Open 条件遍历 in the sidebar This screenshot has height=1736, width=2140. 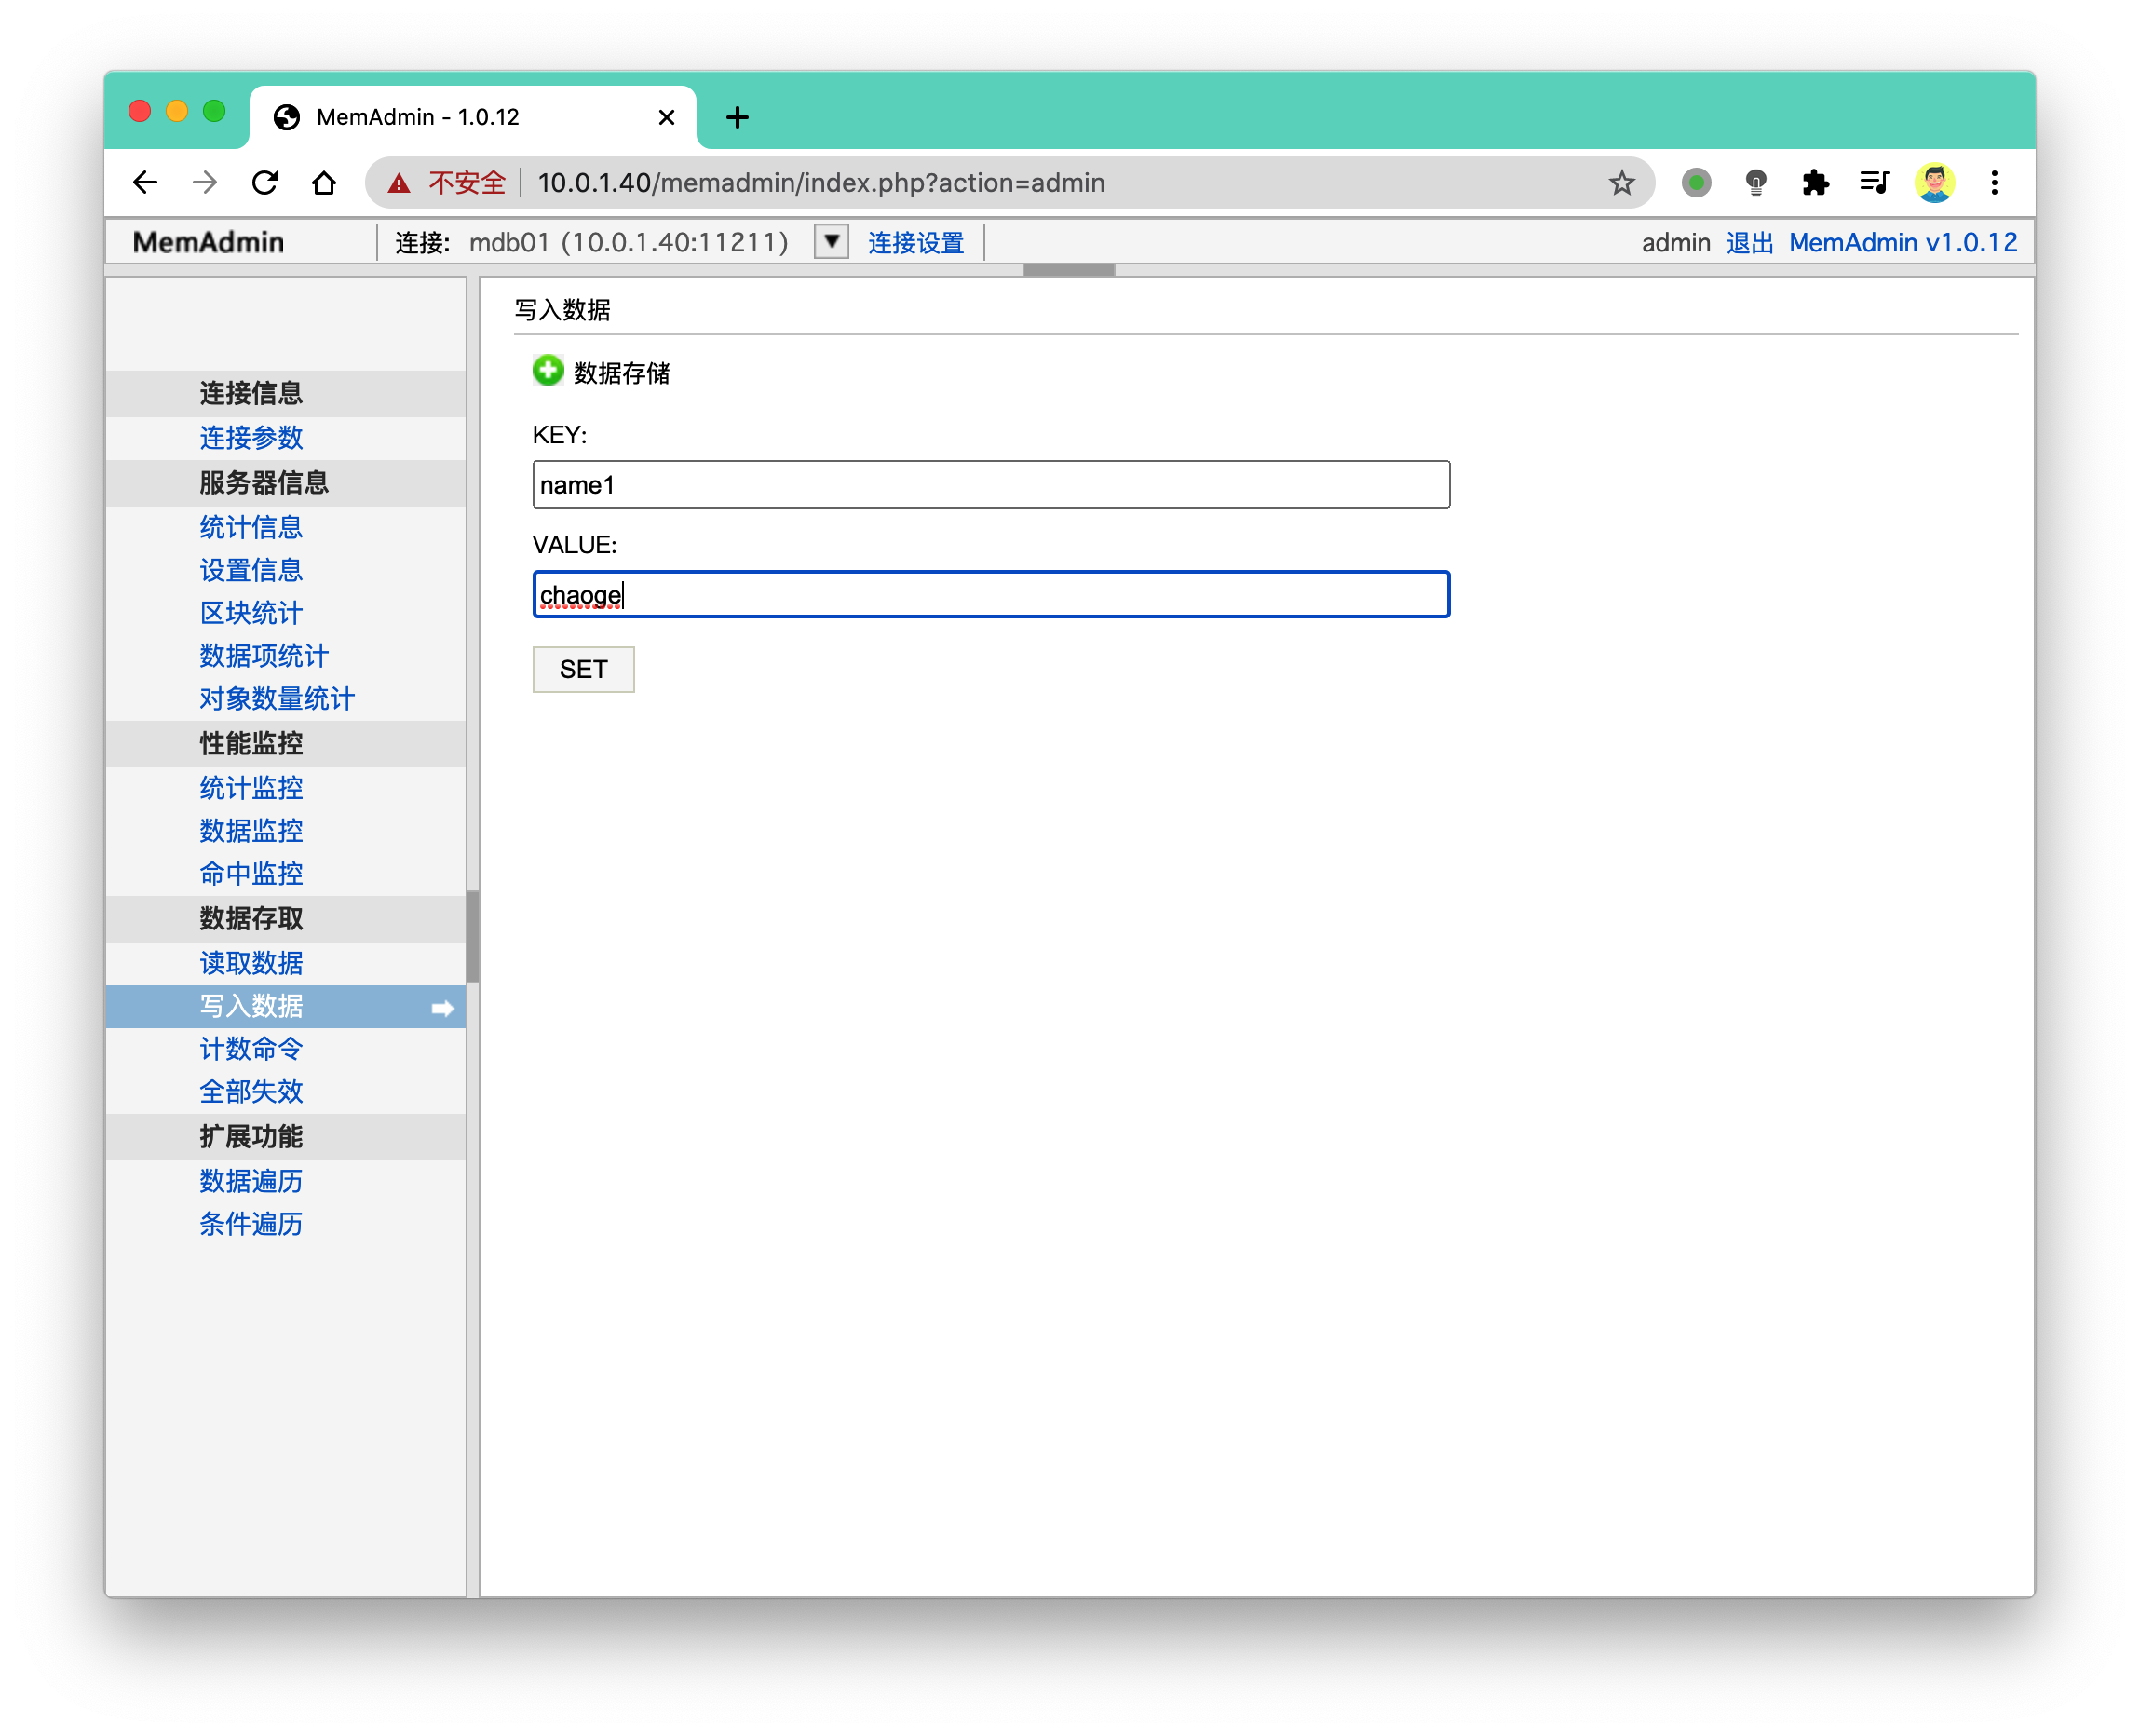(251, 1224)
